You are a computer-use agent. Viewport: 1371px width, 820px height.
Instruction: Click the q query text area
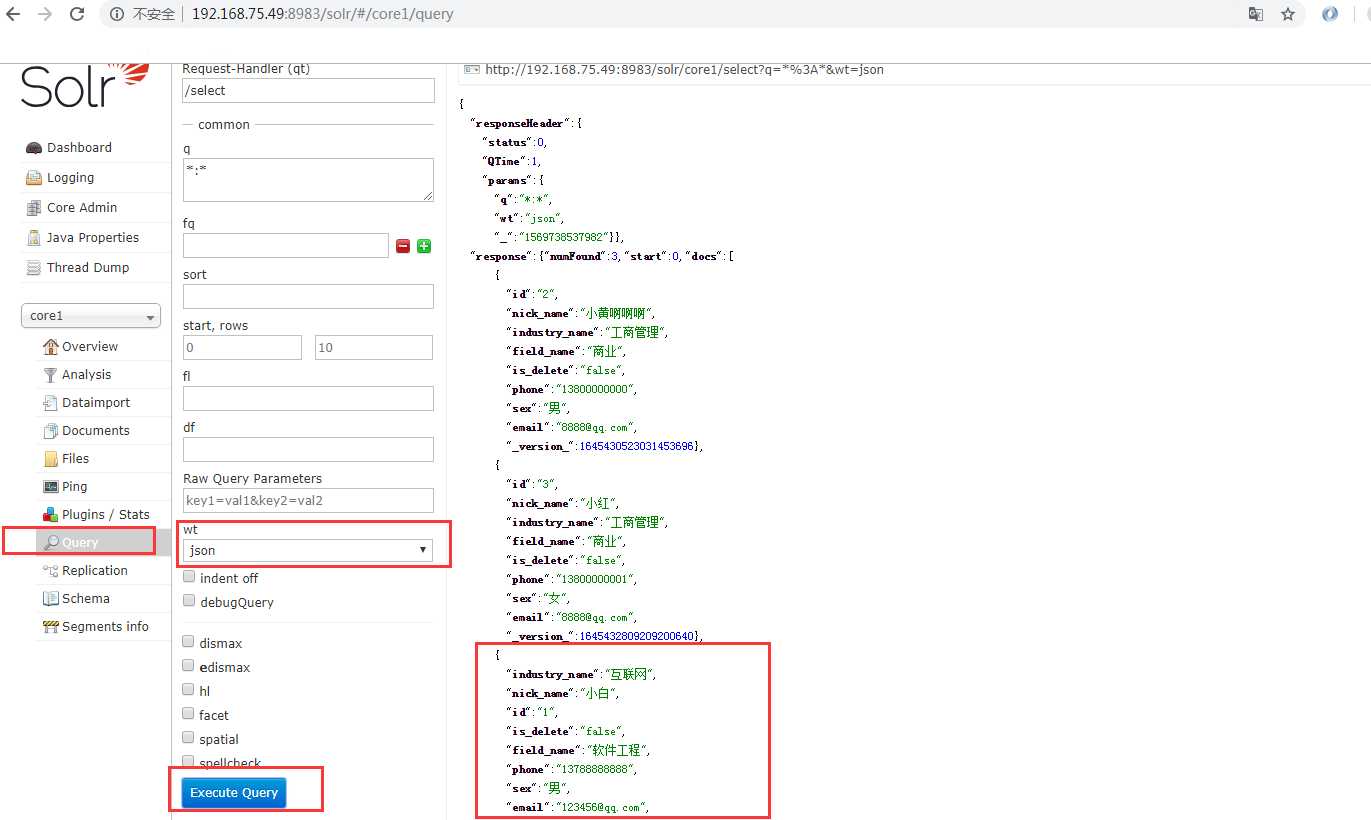308,180
